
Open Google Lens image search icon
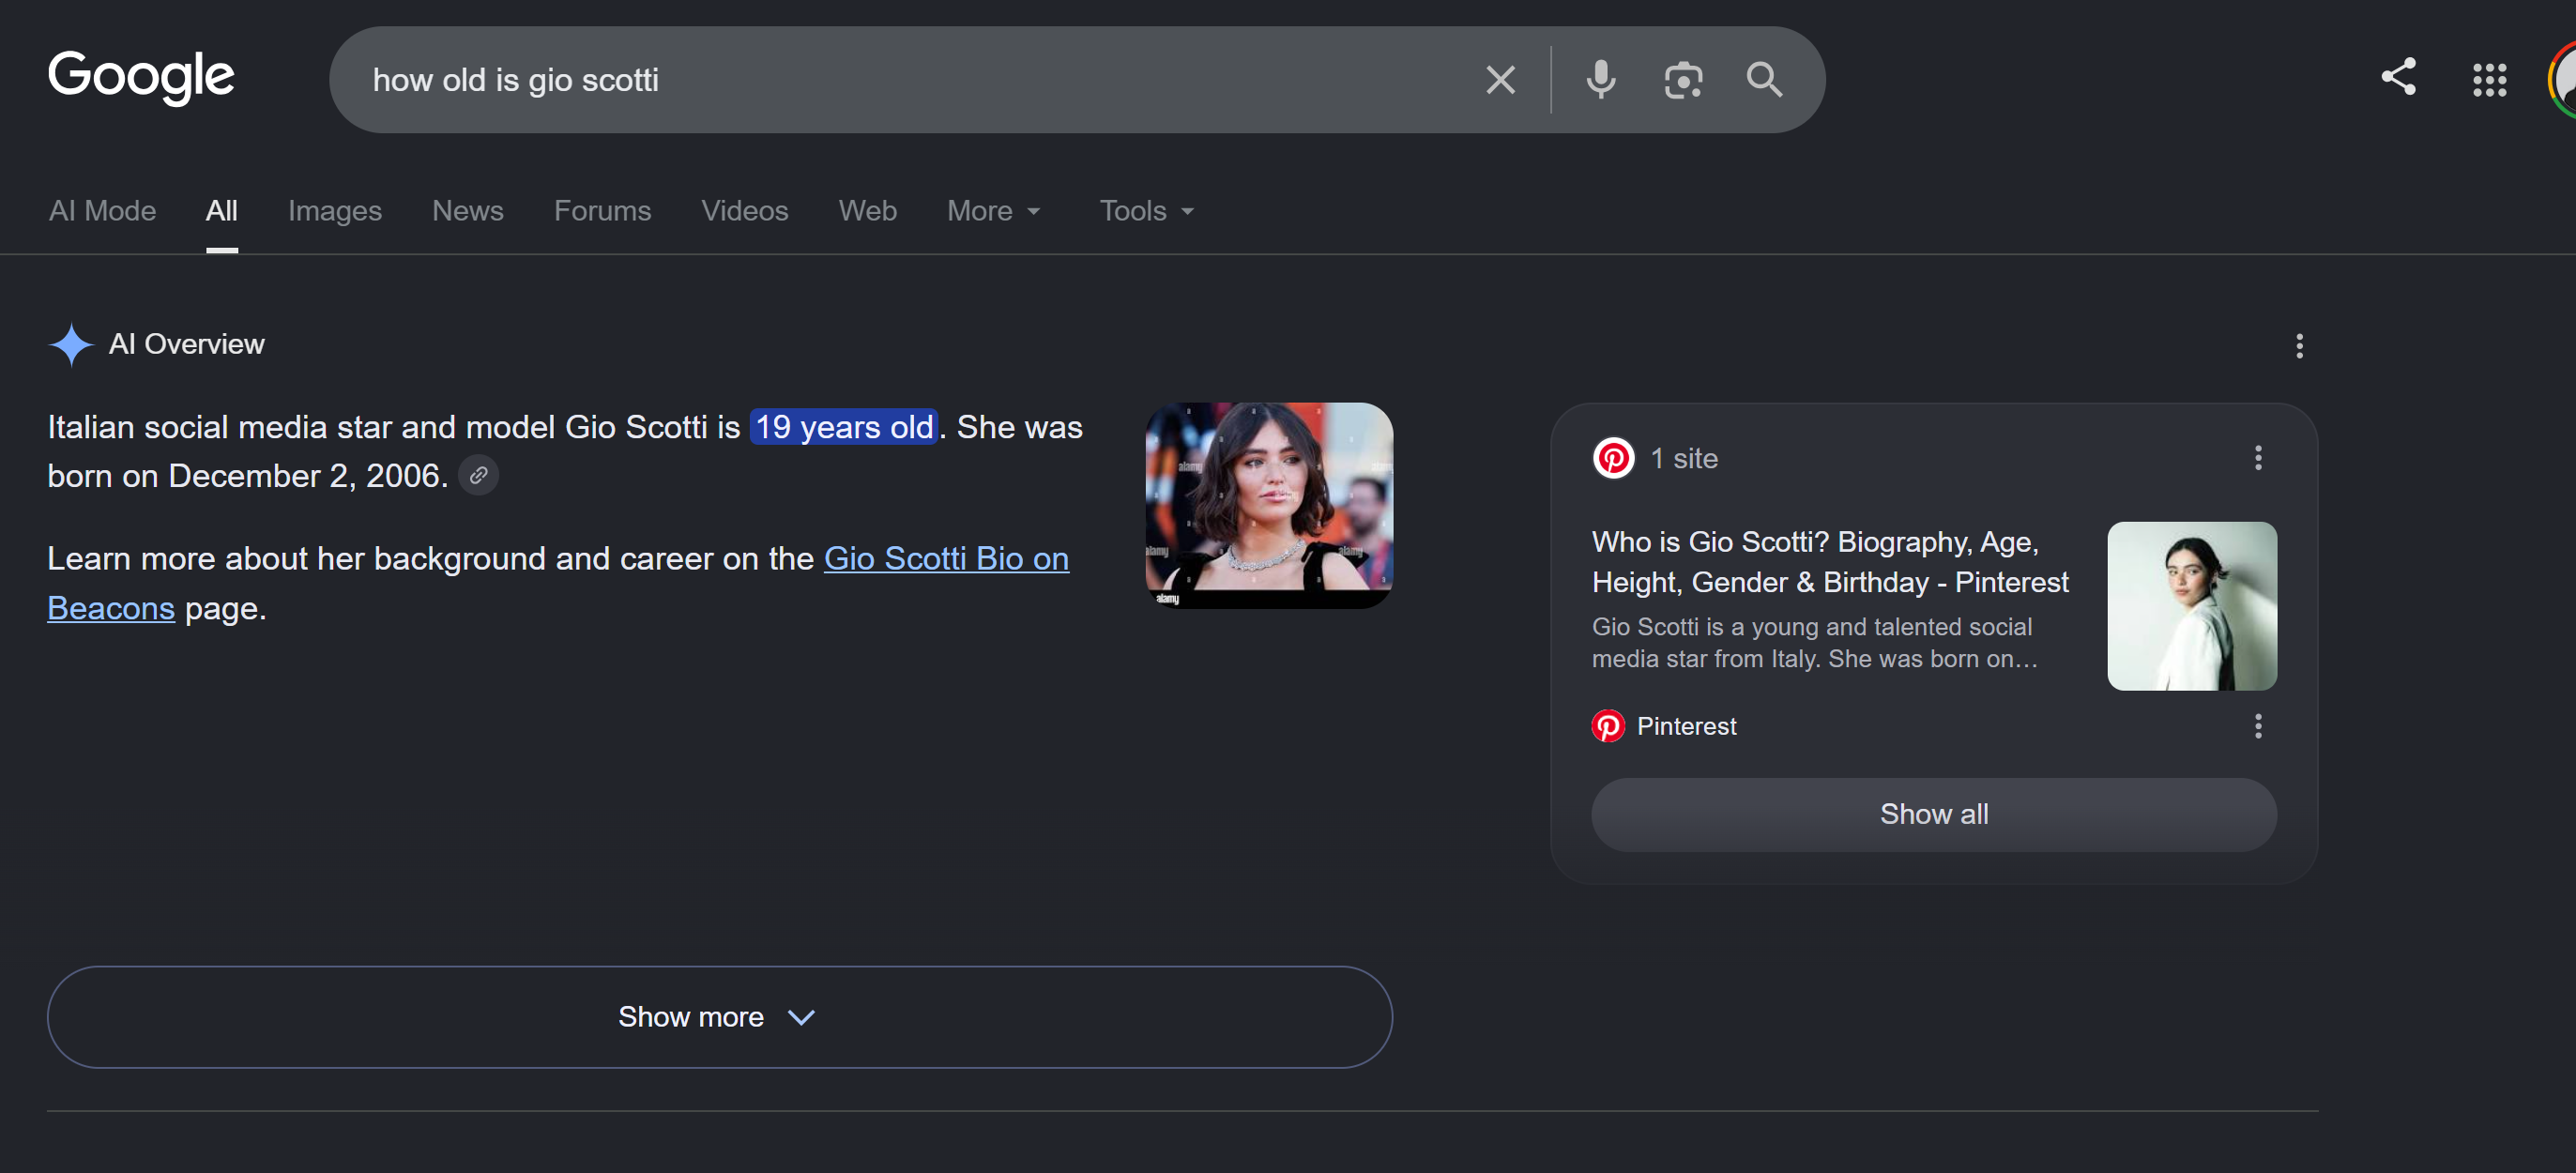click(x=1683, y=80)
